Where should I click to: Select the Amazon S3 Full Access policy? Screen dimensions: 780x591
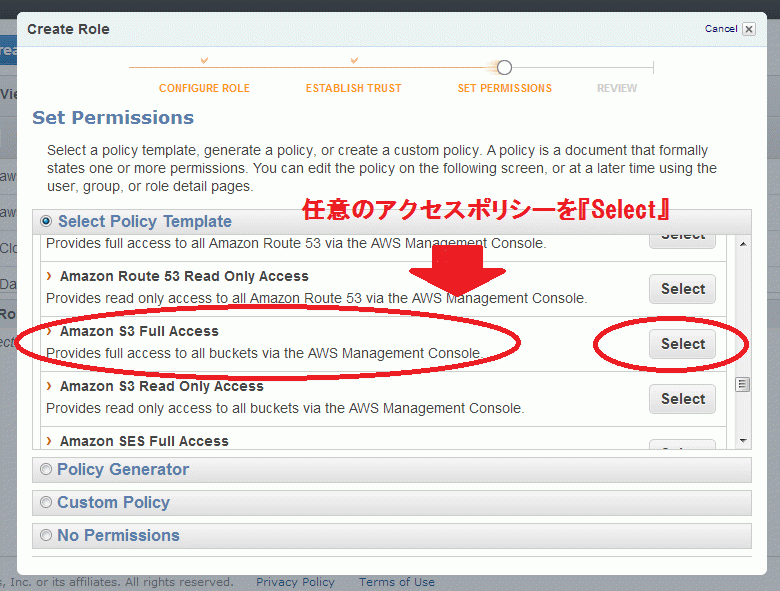click(682, 344)
